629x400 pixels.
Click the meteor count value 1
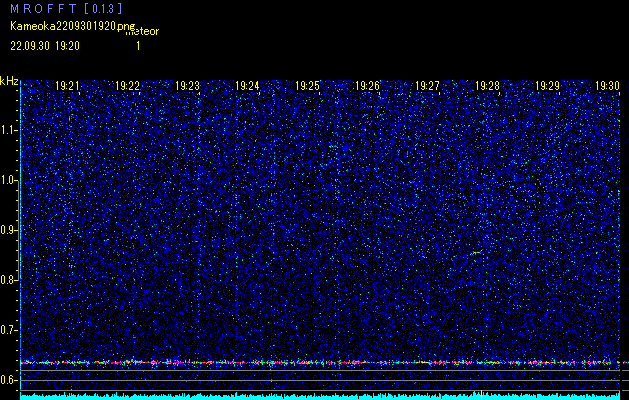tap(138, 46)
